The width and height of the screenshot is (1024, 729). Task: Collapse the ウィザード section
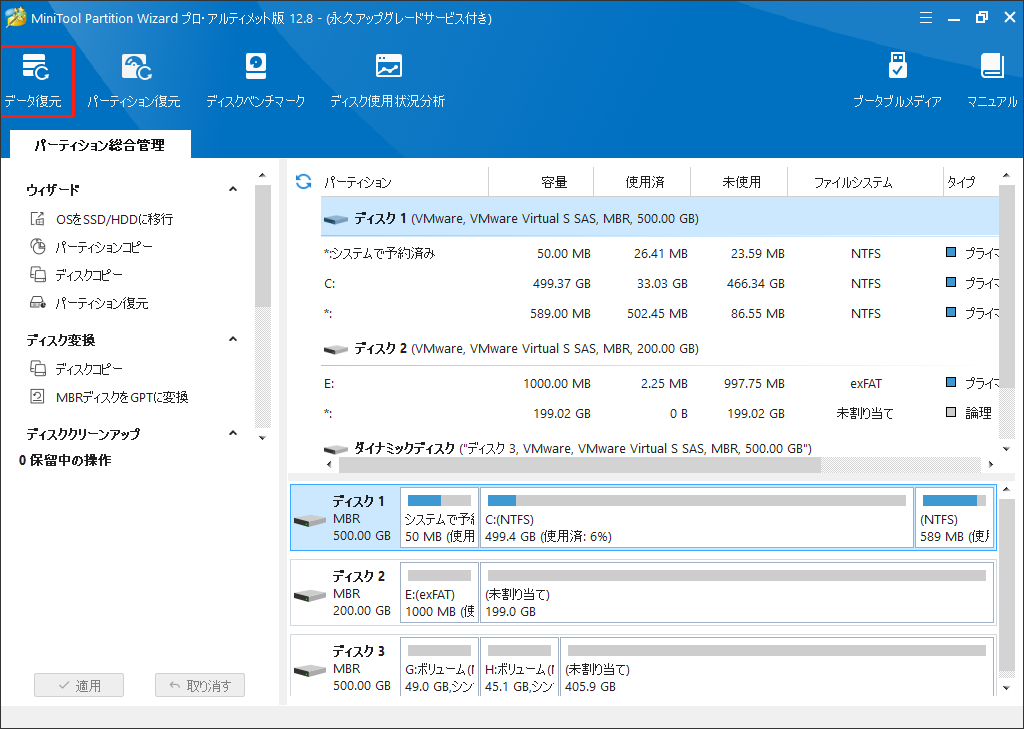coord(232,188)
